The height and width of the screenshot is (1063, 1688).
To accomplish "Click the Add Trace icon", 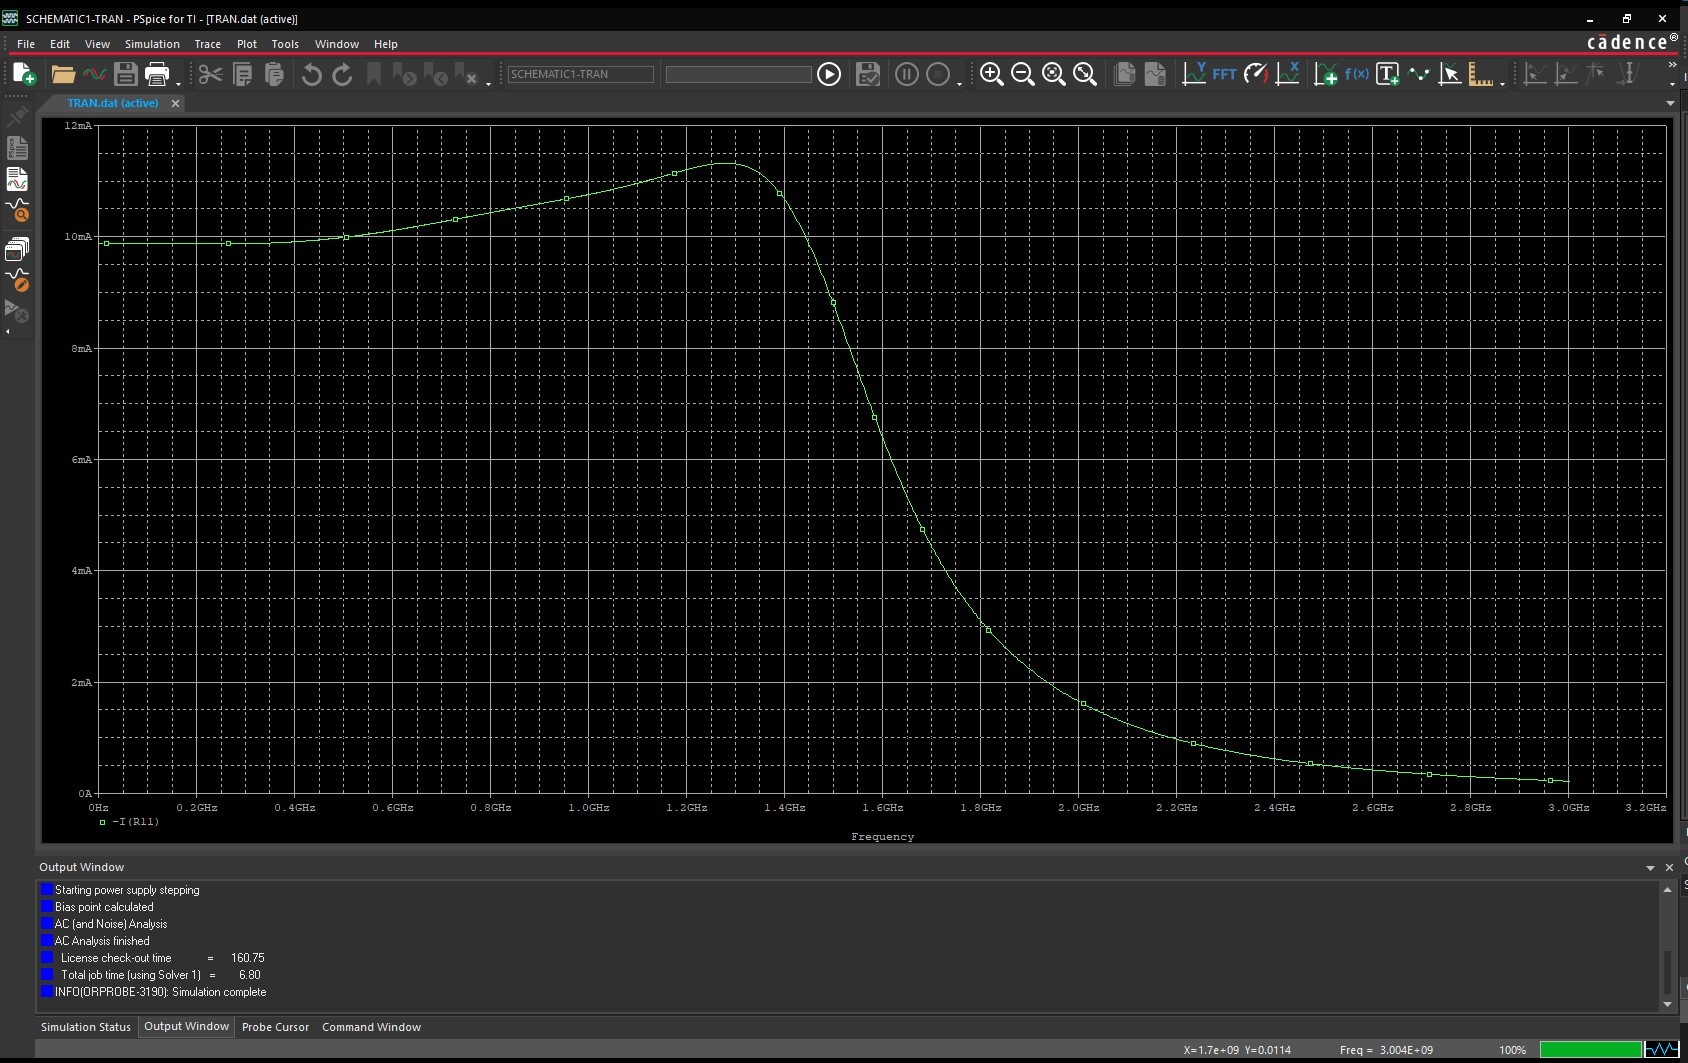I will pos(1326,74).
